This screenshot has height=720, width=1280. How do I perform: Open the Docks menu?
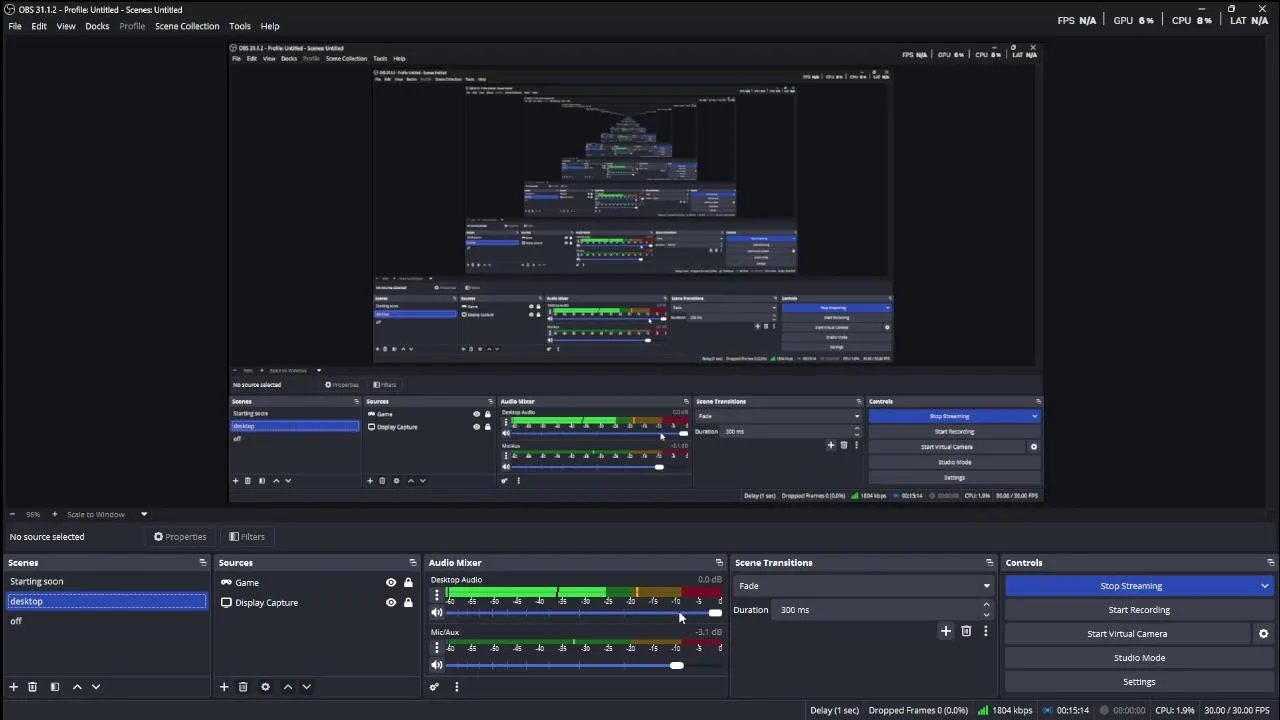pos(97,26)
